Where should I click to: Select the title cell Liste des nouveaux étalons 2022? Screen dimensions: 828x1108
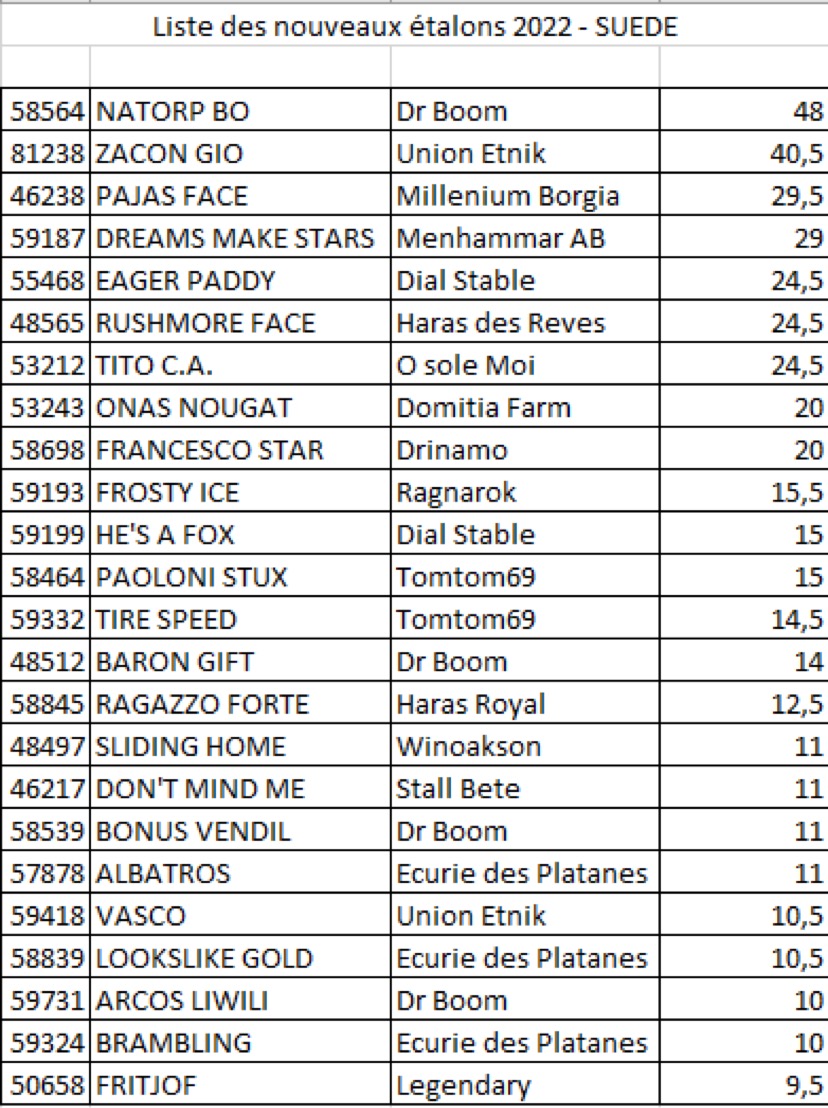point(414,26)
